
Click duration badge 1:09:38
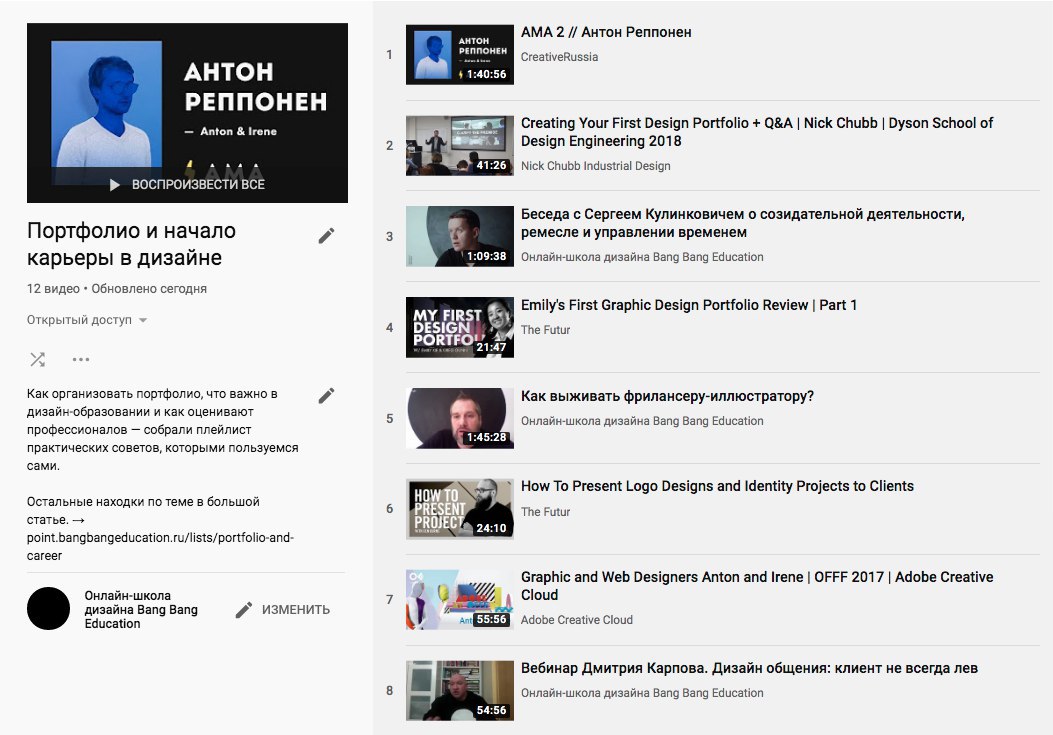[x=486, y=256]
